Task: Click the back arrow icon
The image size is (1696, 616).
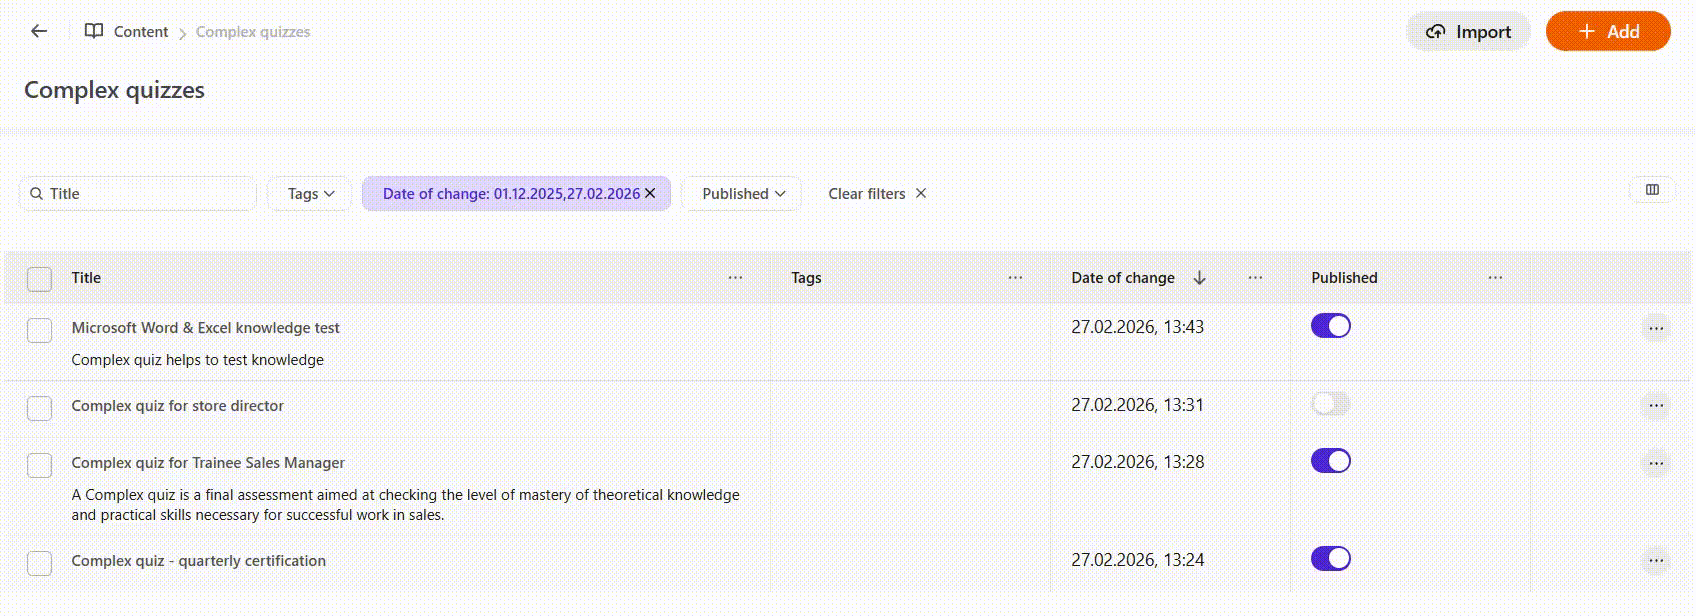Action: pyautogui.click(x=39, y=31)
